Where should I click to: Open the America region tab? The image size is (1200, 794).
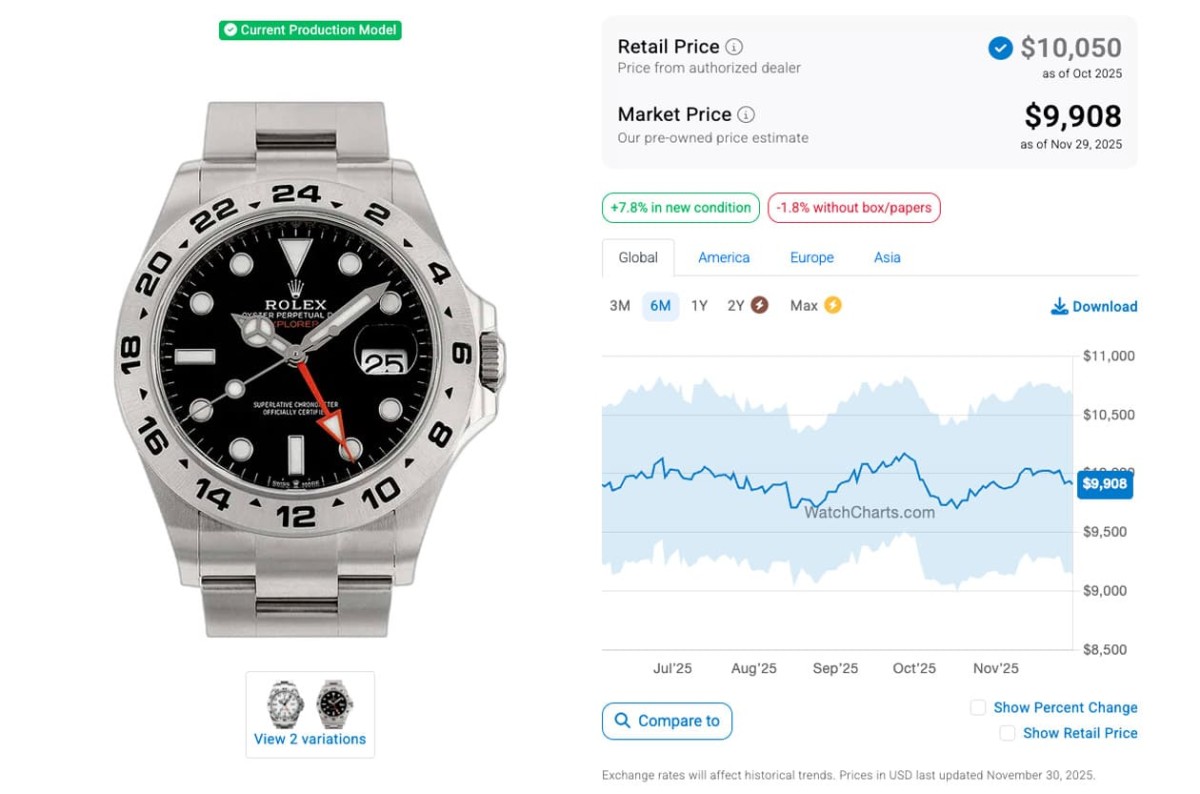pyautogui.click(x=724, y=258)
